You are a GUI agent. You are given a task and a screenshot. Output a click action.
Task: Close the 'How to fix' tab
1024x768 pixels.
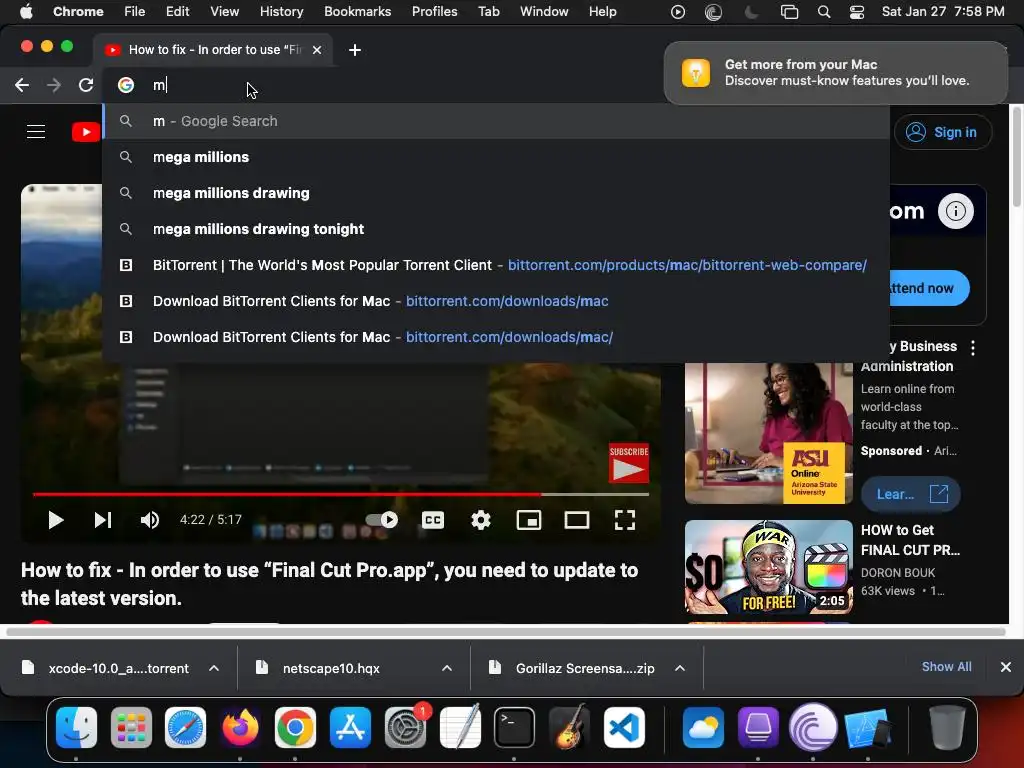pyautogui.click(x=317, y=50)
